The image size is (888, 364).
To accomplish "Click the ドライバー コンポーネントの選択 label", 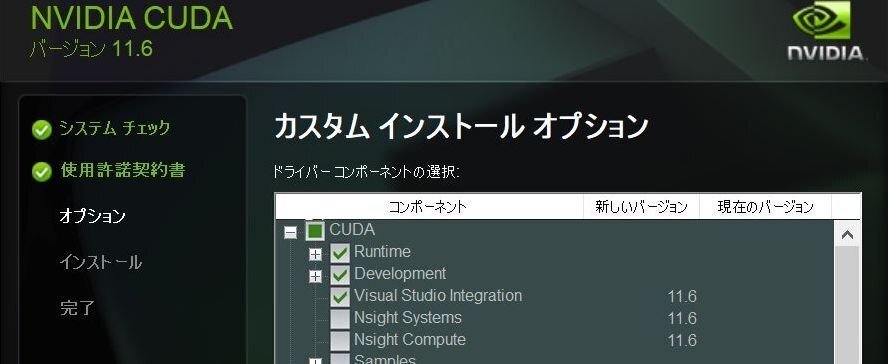I will (366, 172).
